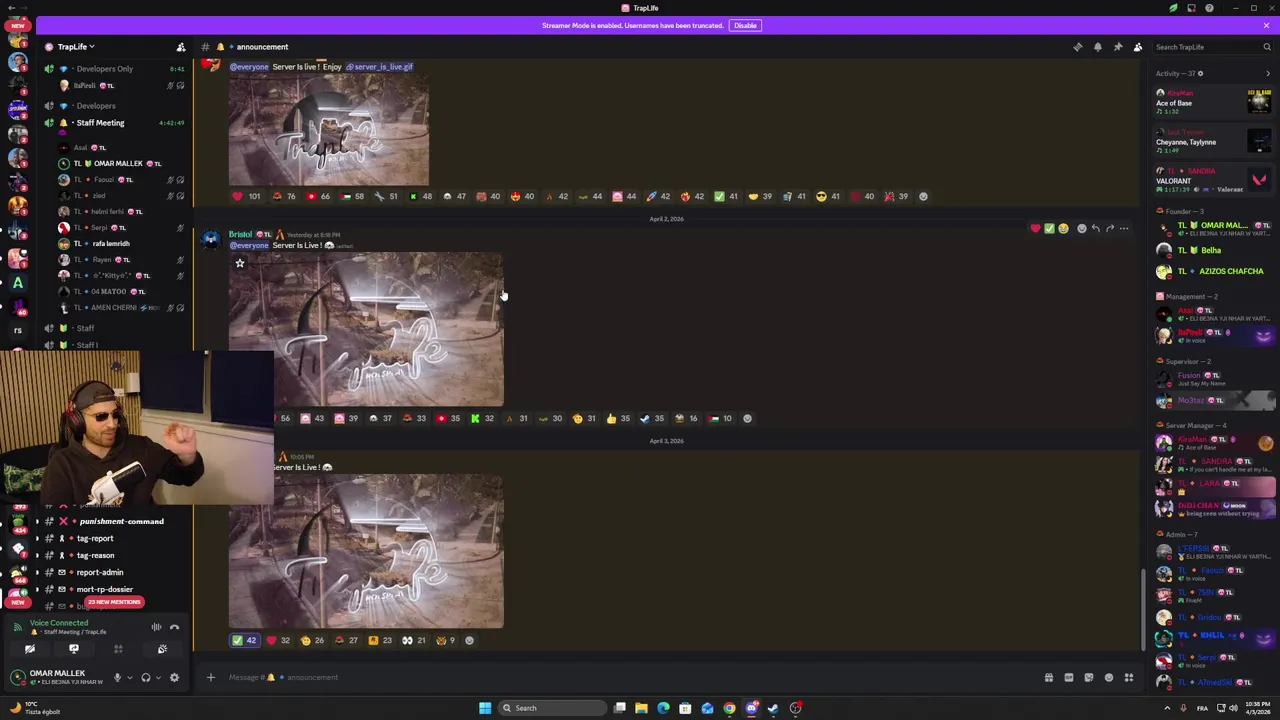The width and height of the screenshot is (1280, 720).
Task: Toggle the camera on
Action: pos(29,649)
